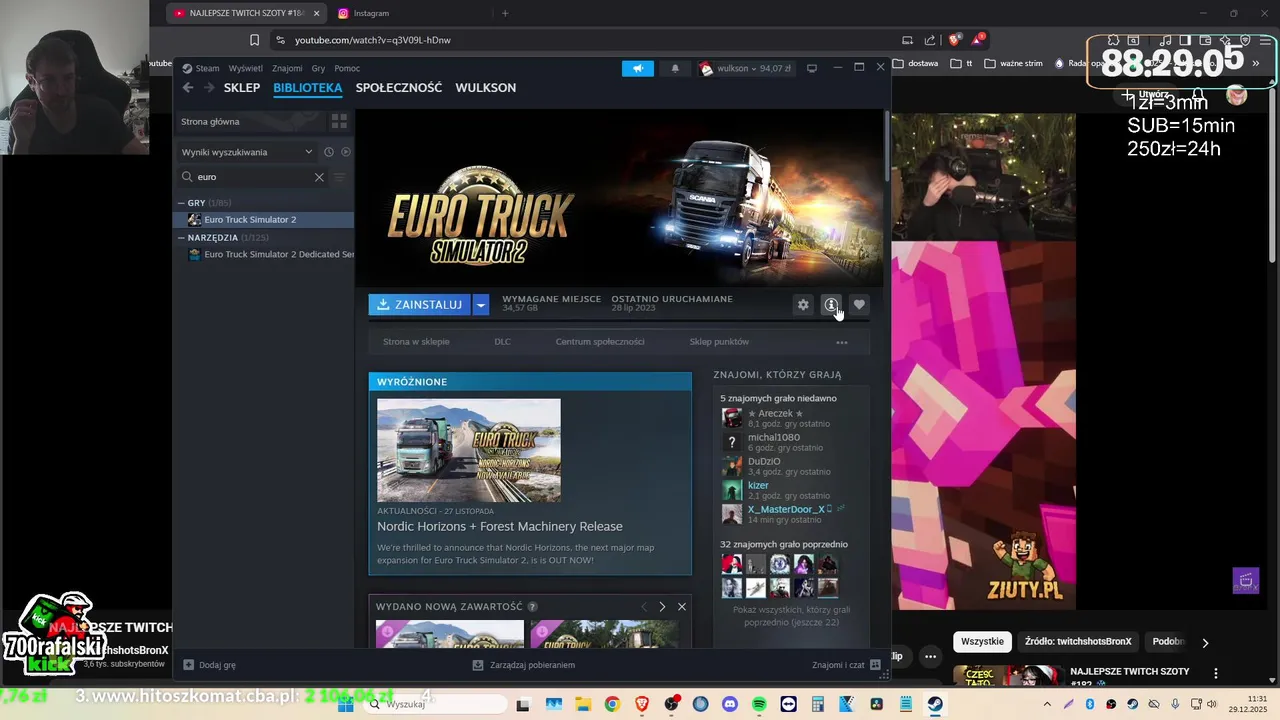Screen dimensions: 1280x720
Task: Select Euro Truck Simulator 2 in game list
Action: 265,219
